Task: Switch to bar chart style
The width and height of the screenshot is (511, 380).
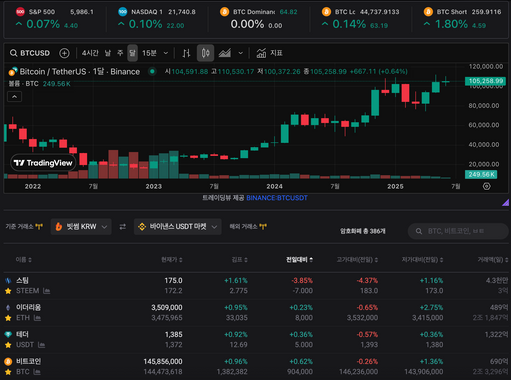Action: (187, 53)
